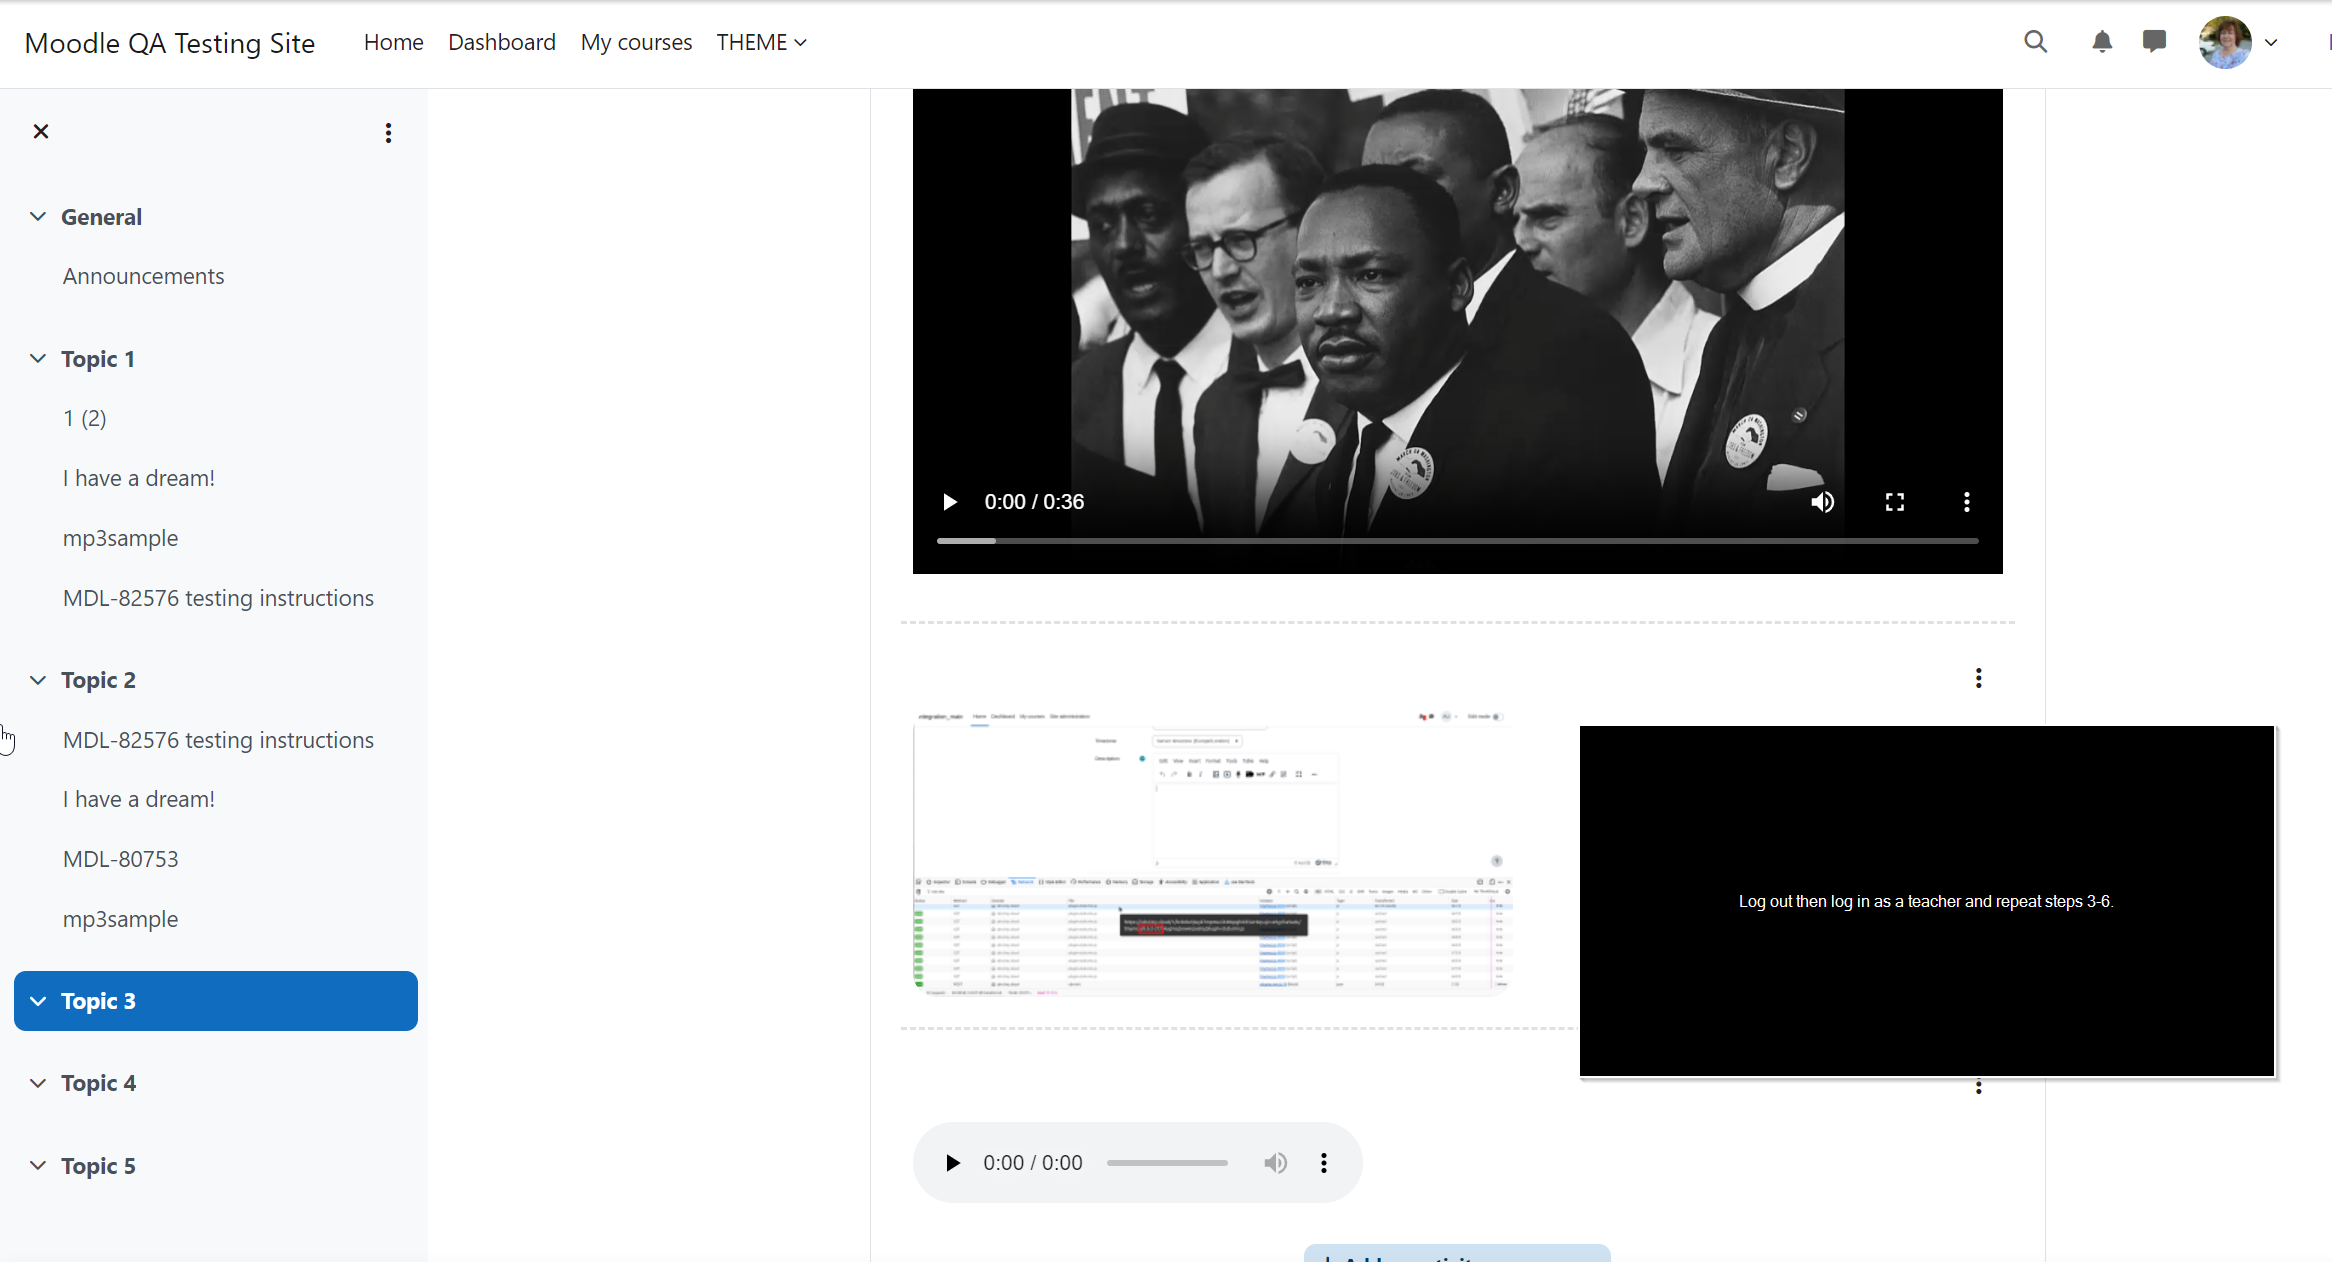
Task: Click the black instruction video panel
Action: [x=1926, y=901]
